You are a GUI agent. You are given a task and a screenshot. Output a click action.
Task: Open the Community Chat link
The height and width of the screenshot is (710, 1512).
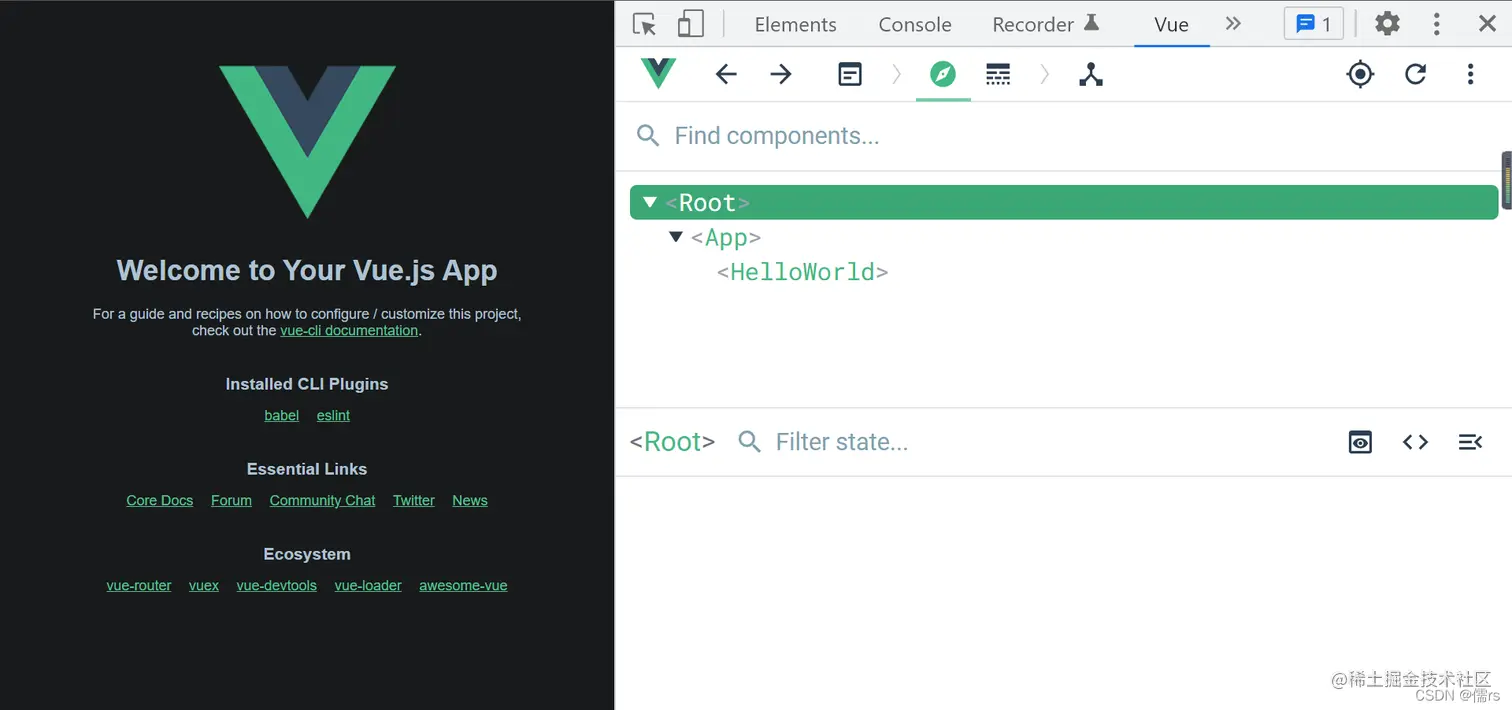[x=322, y=501]
